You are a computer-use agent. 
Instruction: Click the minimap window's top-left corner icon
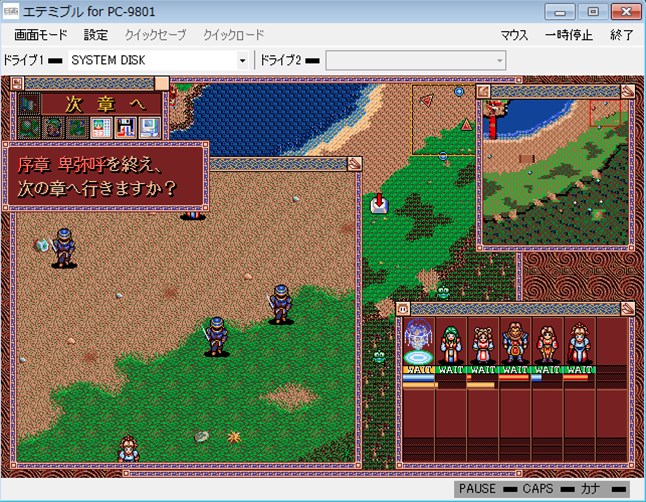484,91
